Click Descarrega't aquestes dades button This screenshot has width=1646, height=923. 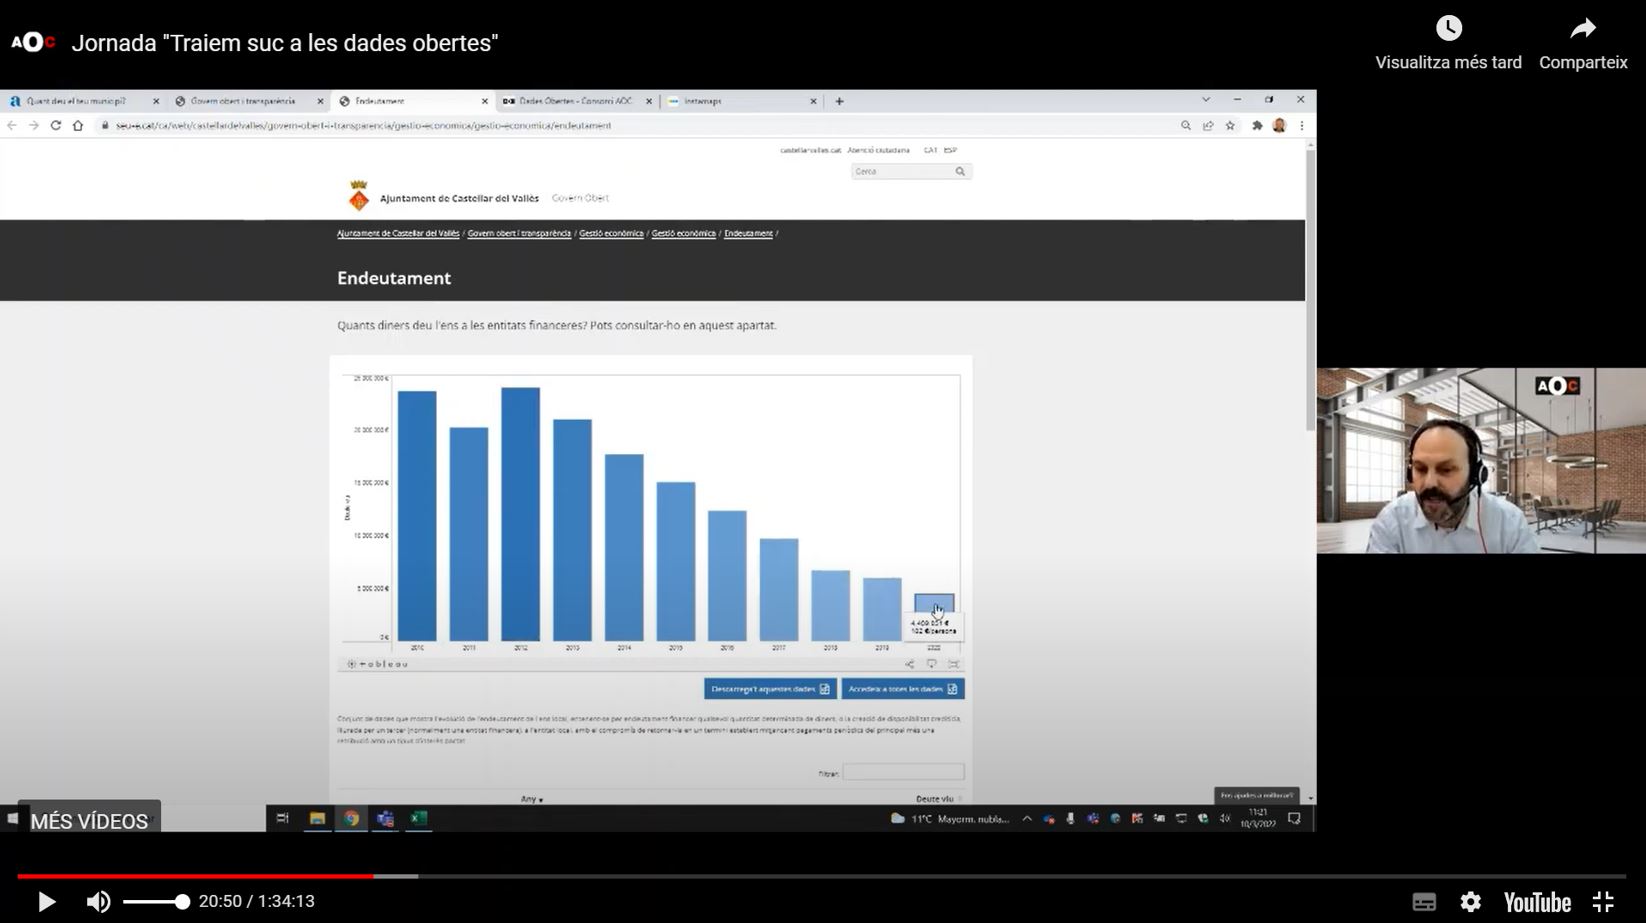click(x=769, y=689)
